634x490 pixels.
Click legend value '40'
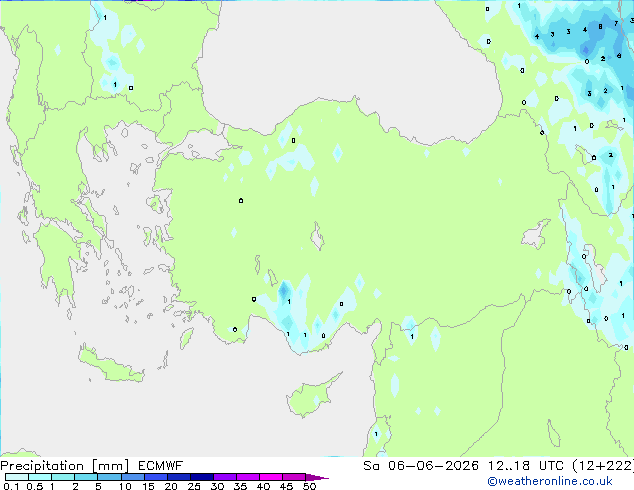pos(263,486)
